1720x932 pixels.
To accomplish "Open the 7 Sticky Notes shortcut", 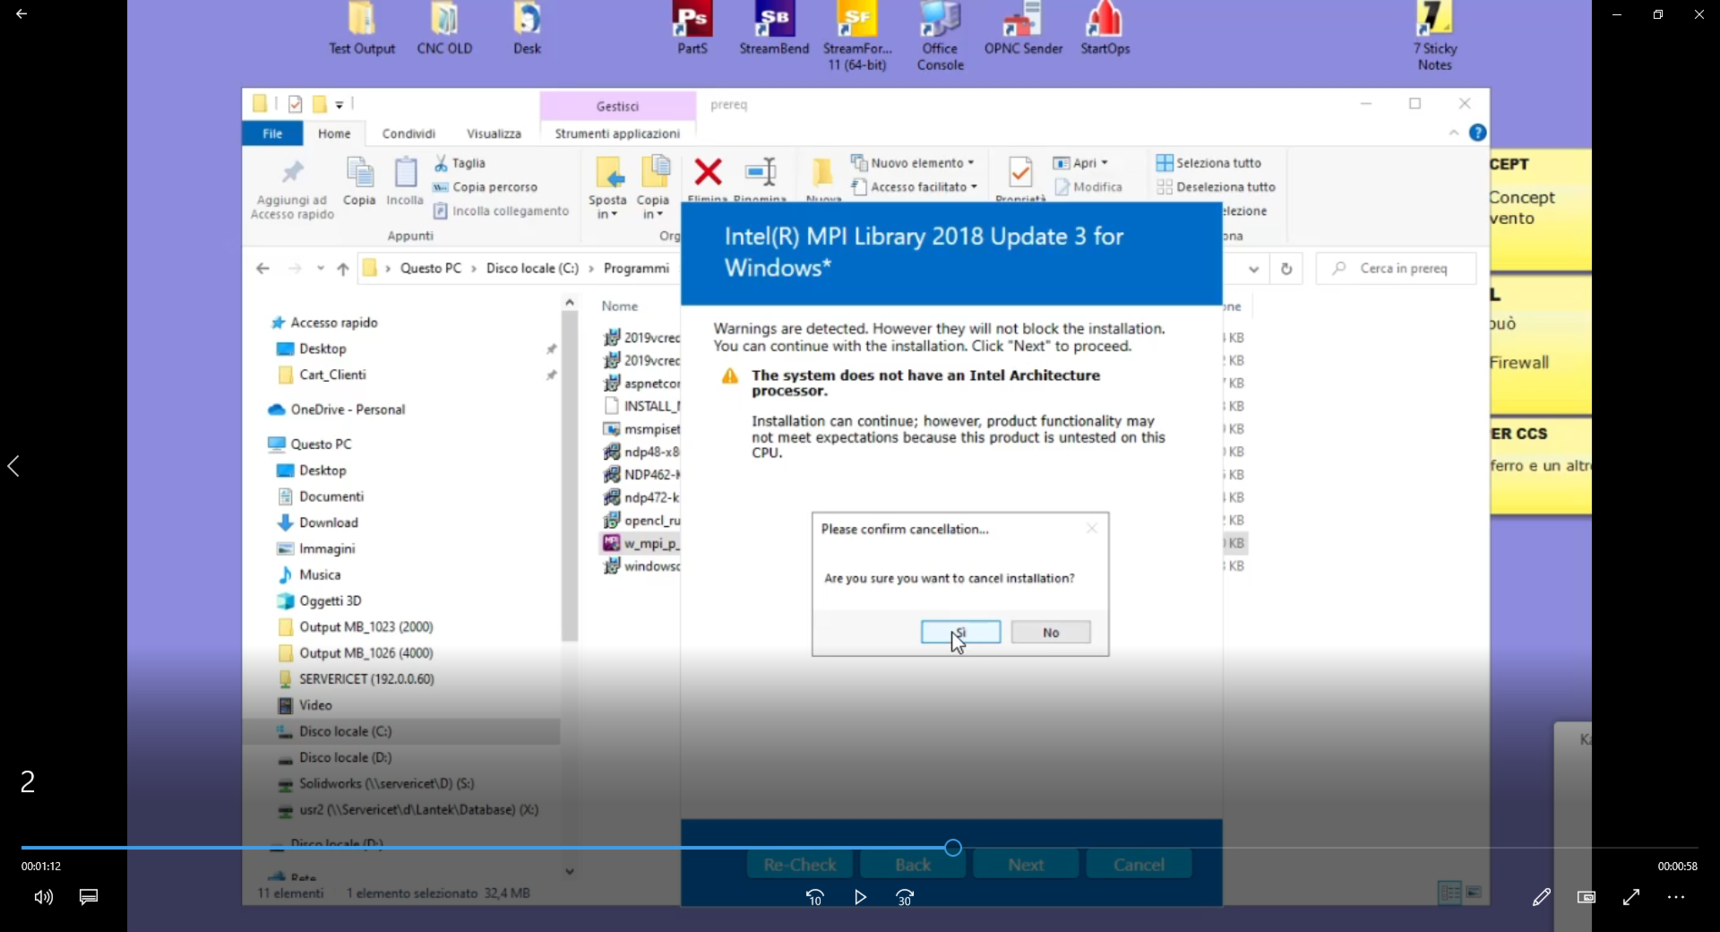I will [1435, 36].
